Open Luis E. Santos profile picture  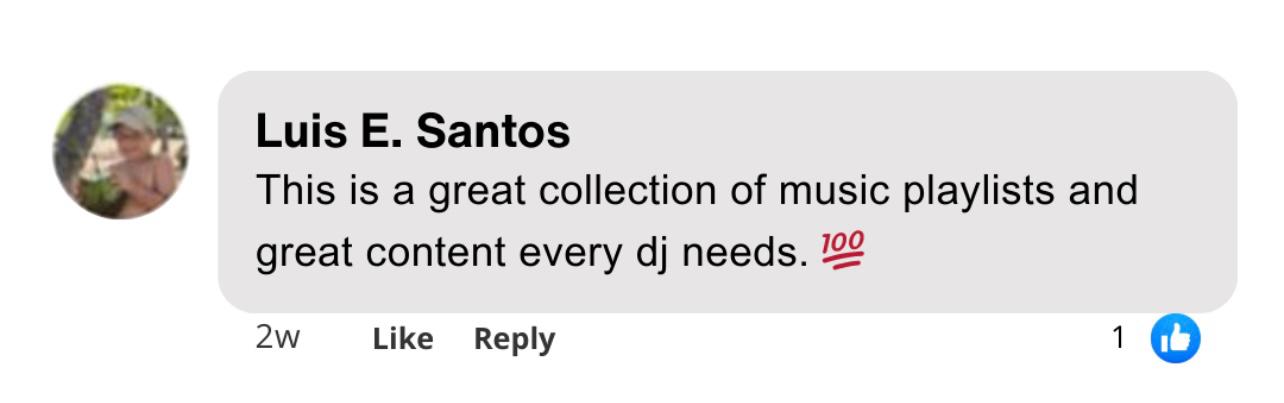coord(120,152)
